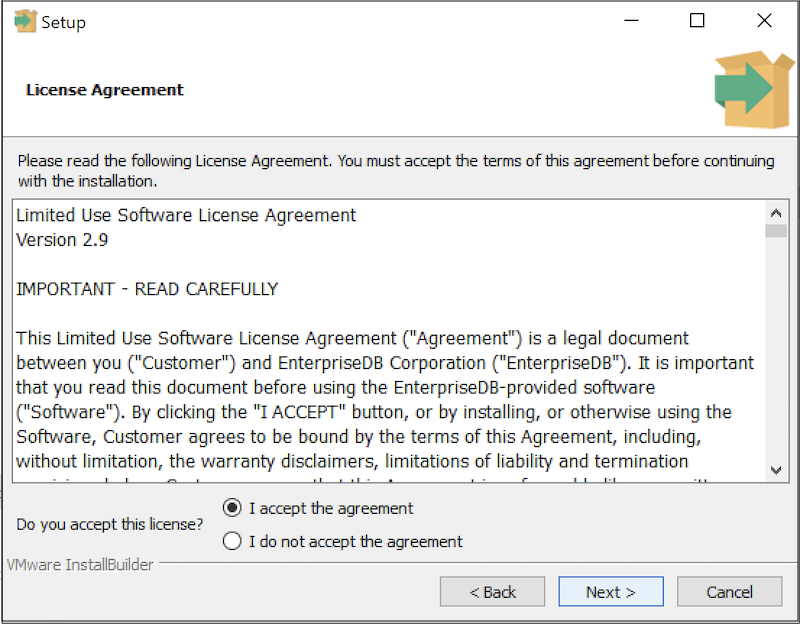Click the line starting 'Software, Customer agrees'

[x=358, y=437]
